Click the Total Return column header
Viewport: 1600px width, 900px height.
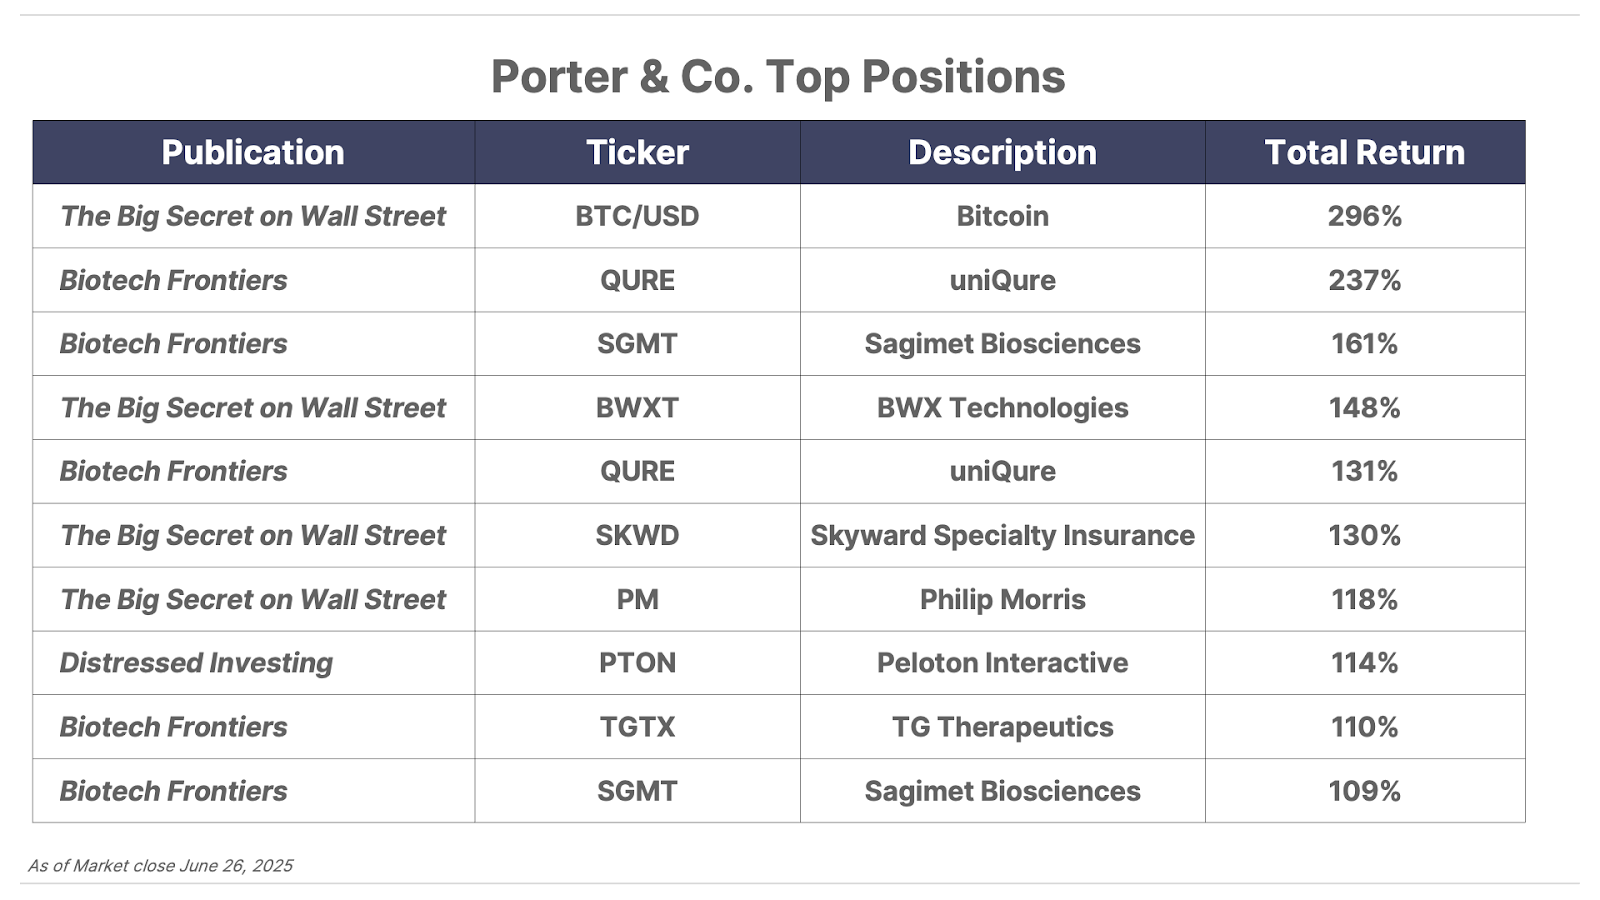(x=1365, y=152)
